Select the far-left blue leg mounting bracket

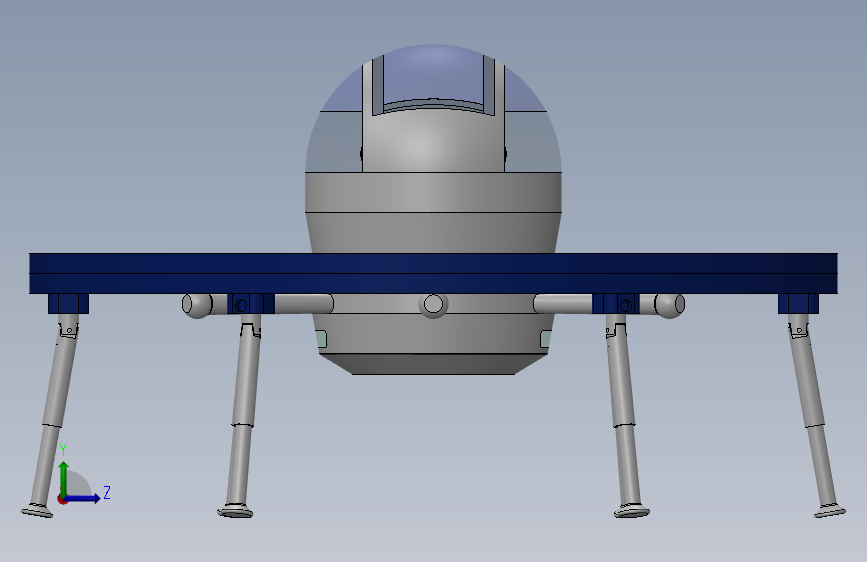68,304
